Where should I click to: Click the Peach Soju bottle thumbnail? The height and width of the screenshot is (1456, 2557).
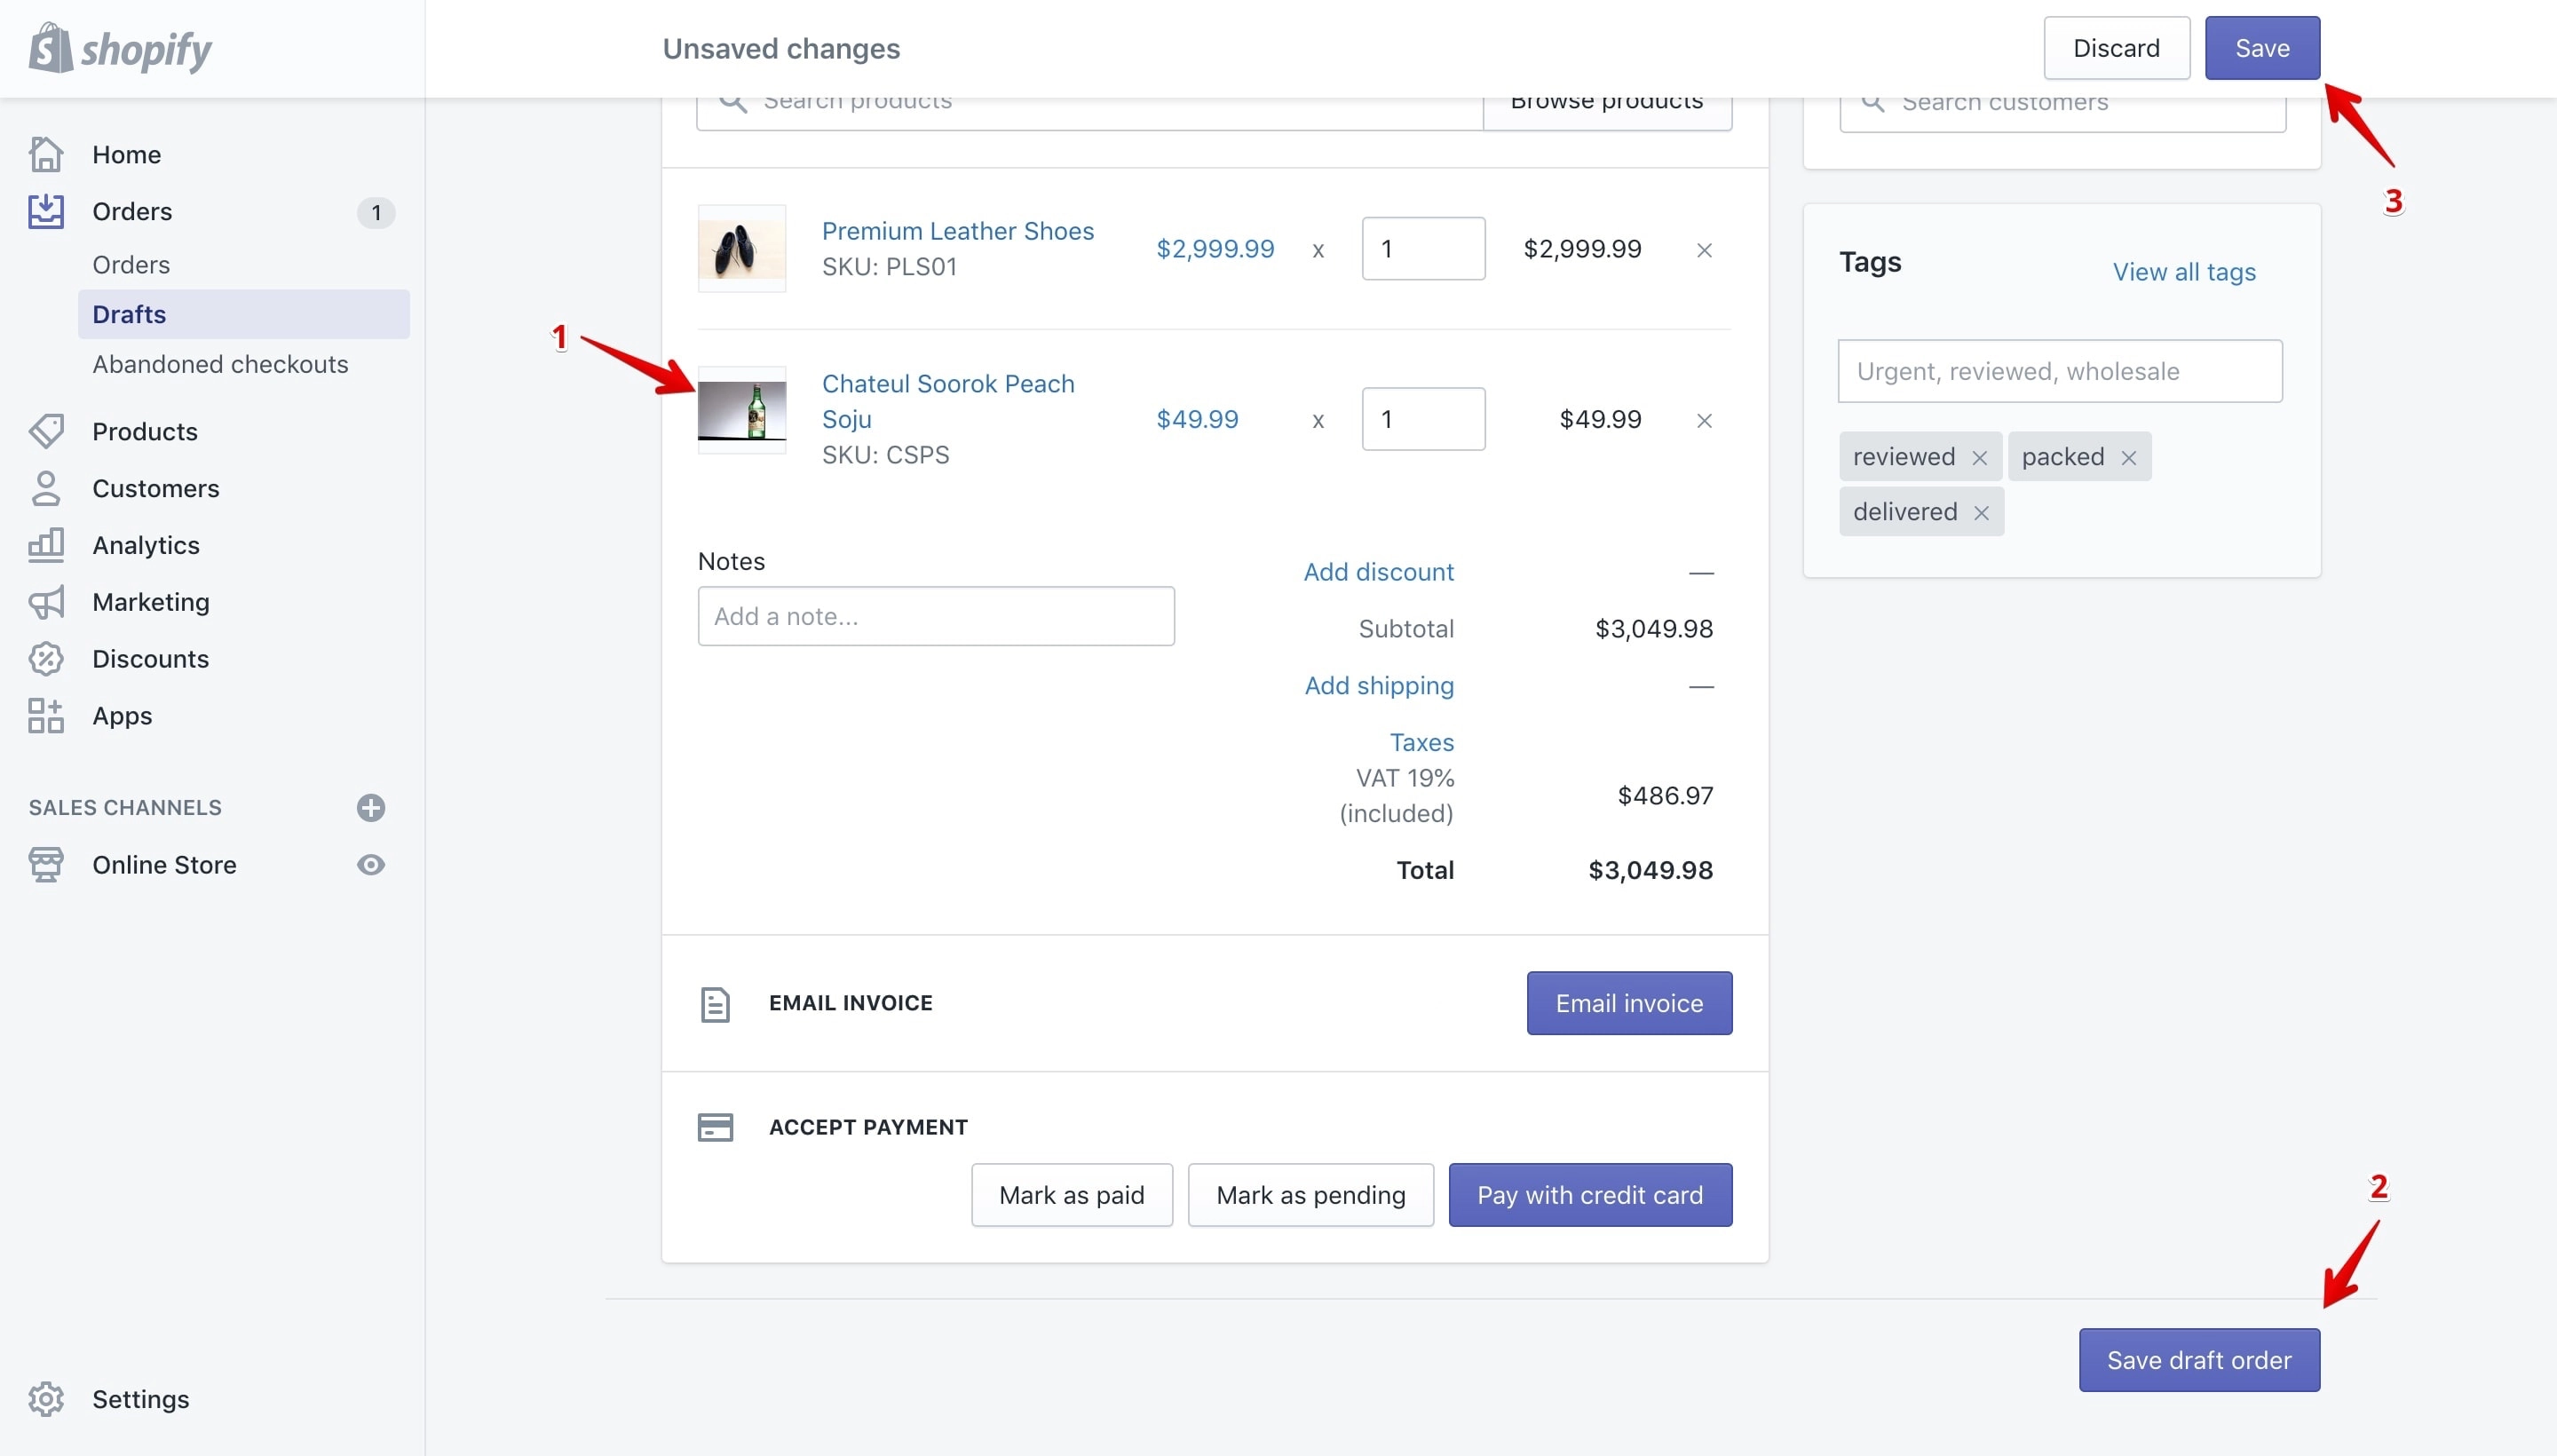coord(742,410)
